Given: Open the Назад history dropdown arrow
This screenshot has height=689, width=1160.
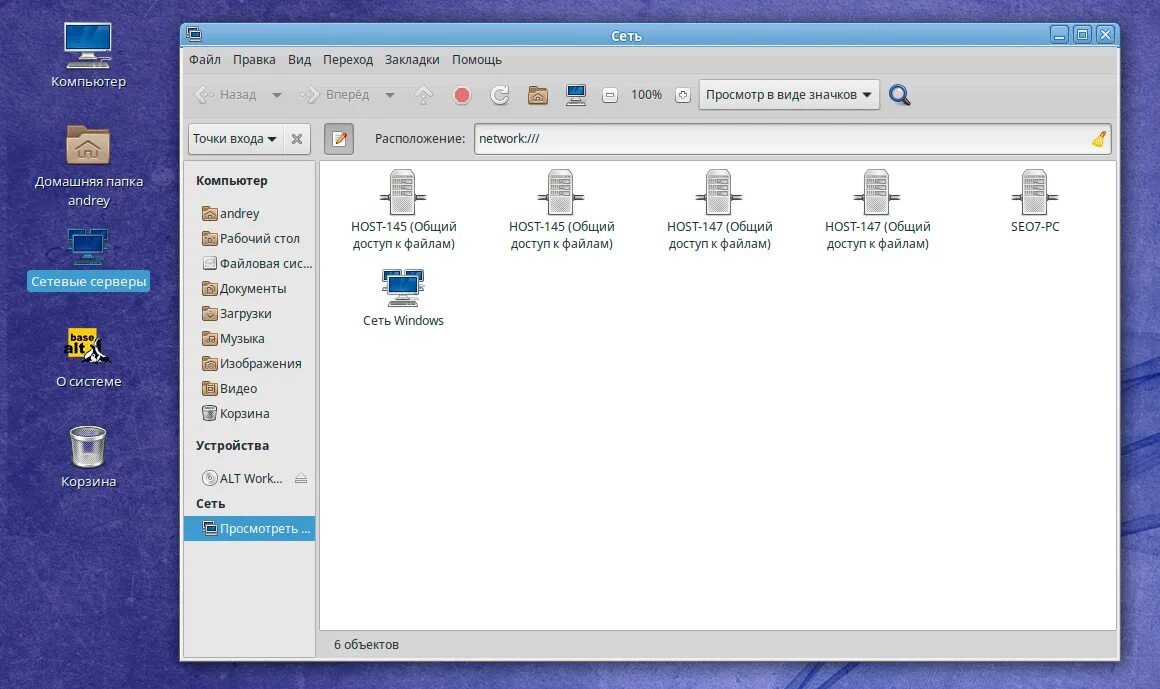Looking at the screenshot, I should coord(277,95).
